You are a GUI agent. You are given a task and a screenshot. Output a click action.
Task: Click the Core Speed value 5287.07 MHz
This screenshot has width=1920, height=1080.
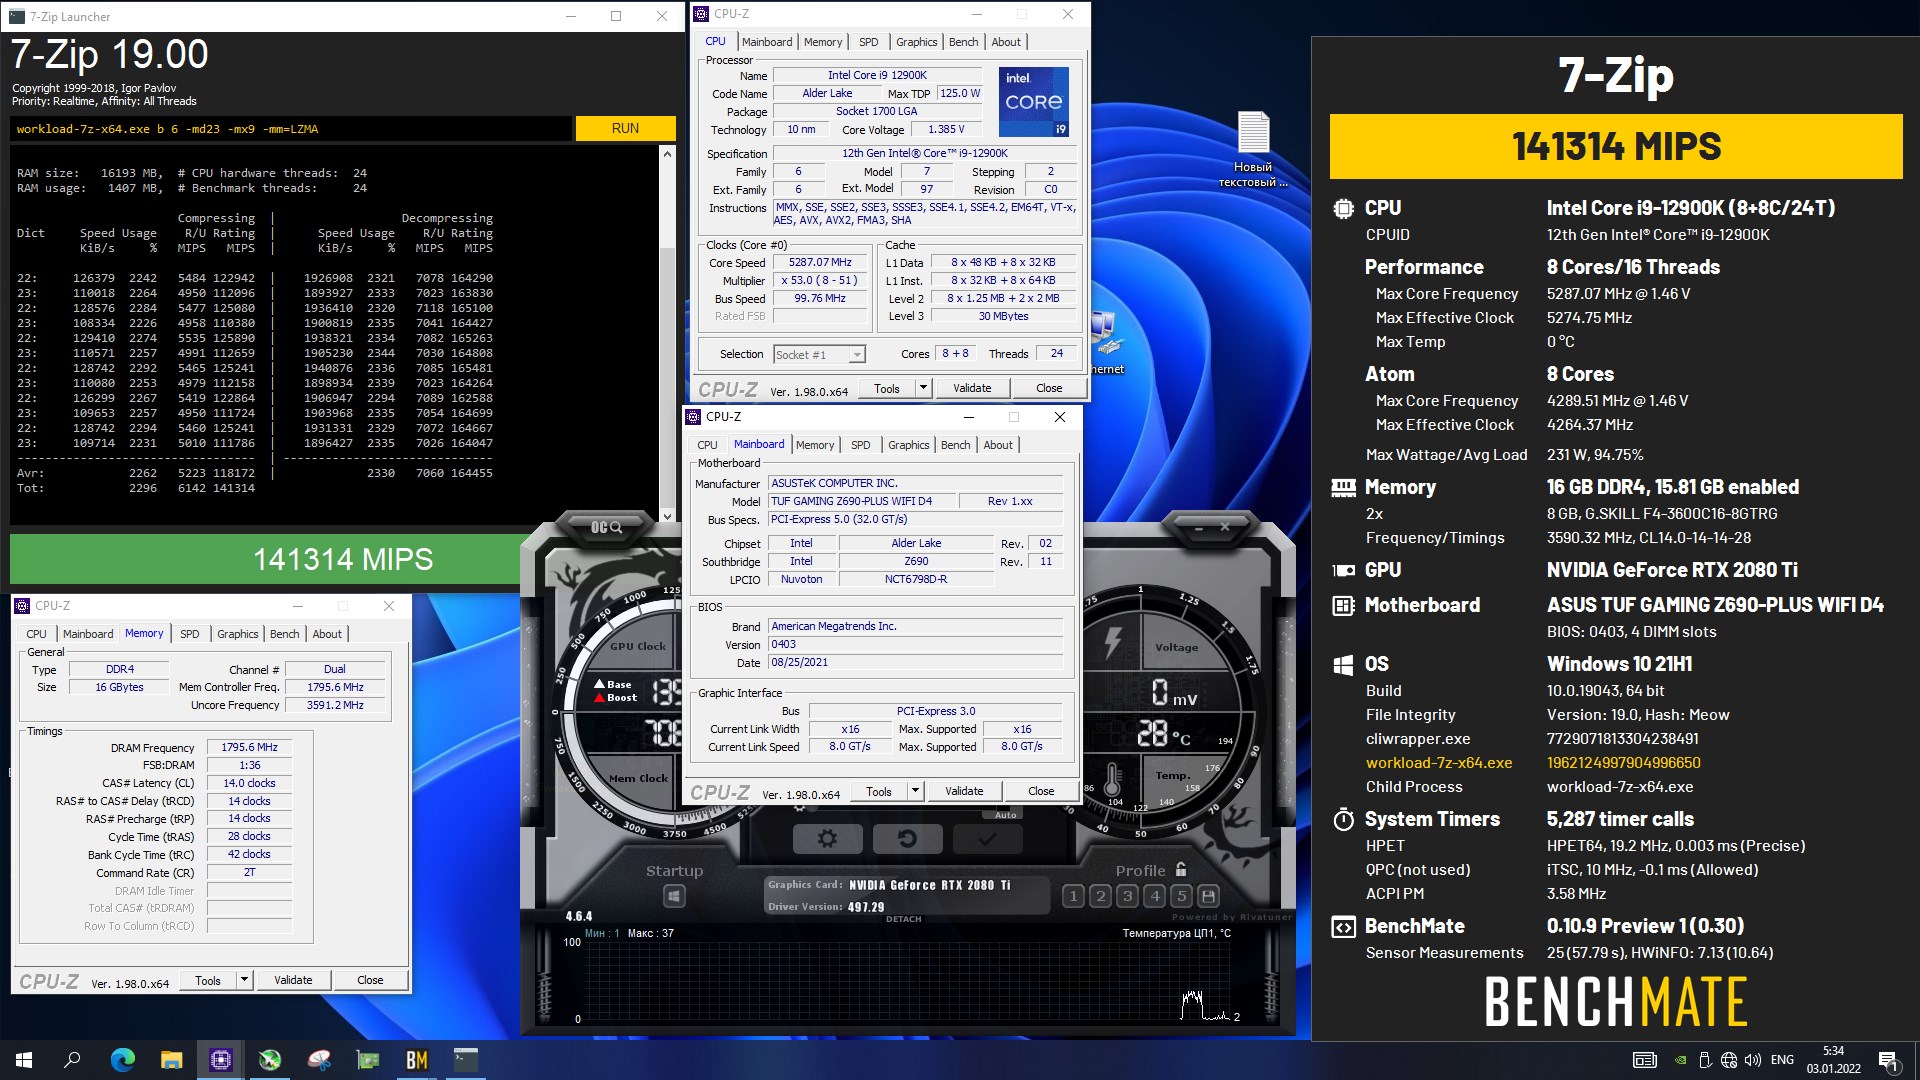(820, 263)
